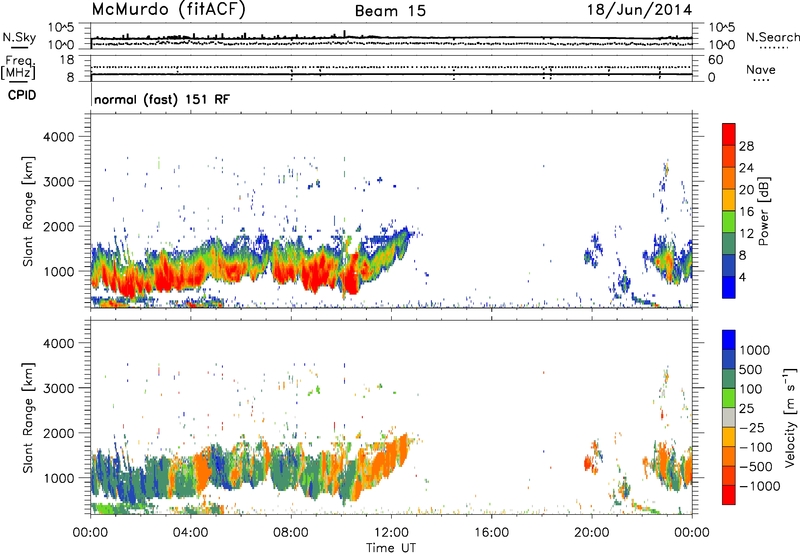Click the Time UT axis title
Image resolution: width=800 pixels, height=554 pixels.
click(391, 547)
